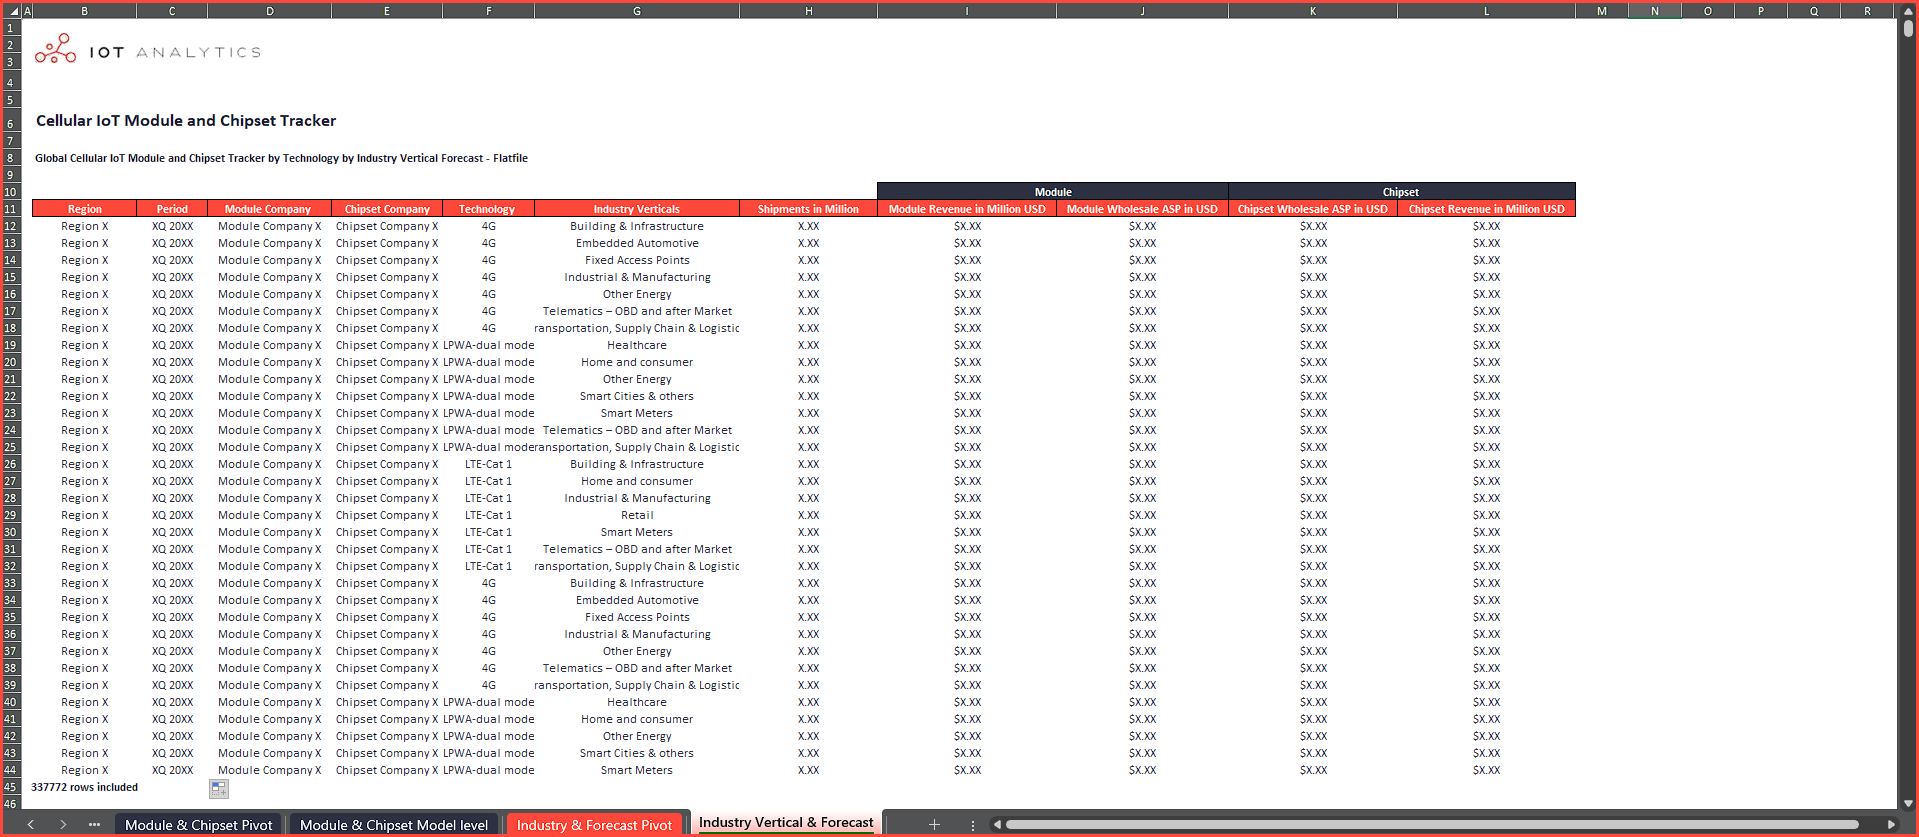This screenshot has width=1919, height=837.
Task: Open the hidden sheets ellipsis button
Action: (x=94, y=824)
